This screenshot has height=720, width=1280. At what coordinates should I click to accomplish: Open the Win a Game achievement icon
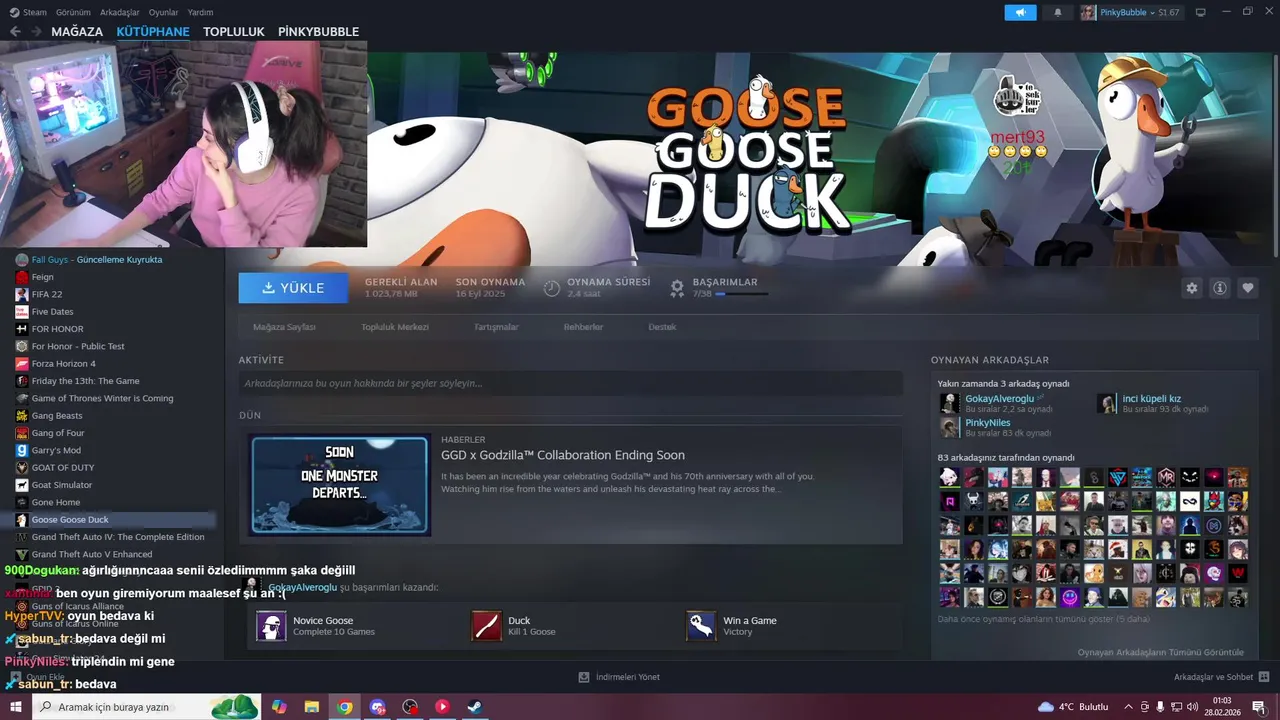pos(701,626)
